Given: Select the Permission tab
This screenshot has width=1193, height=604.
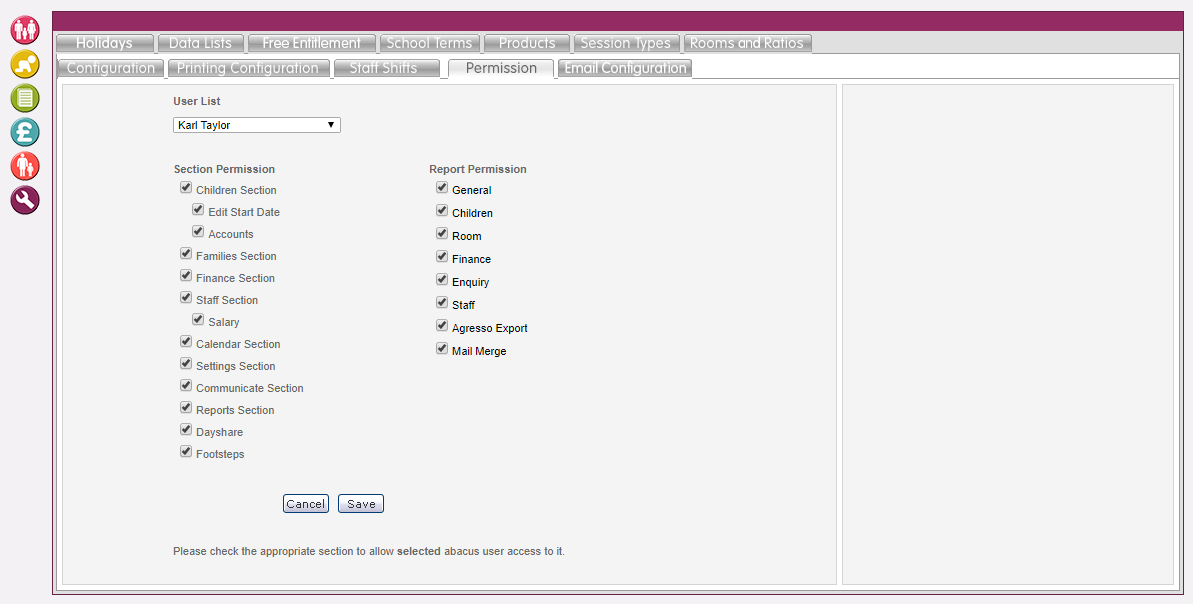Looking at the screenshot, I should 501,68.
